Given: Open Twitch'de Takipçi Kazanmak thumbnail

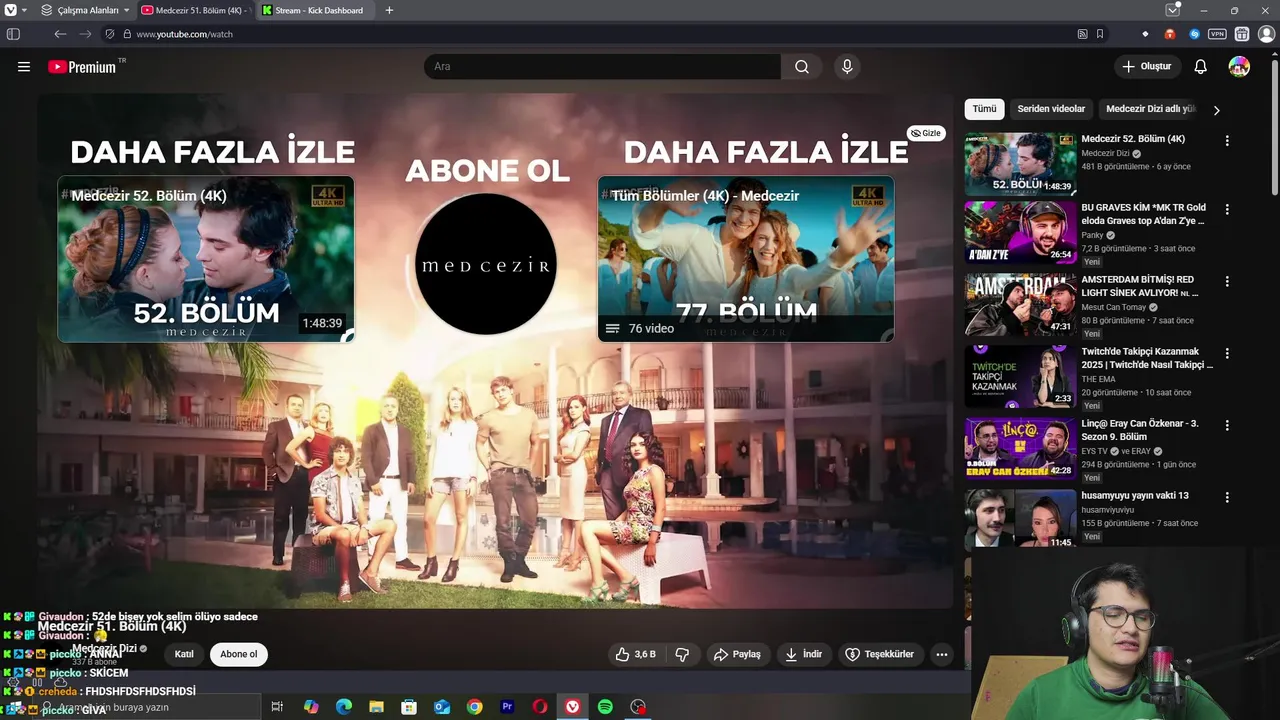Looking at the screenshot, I should pyautogui.click(x=1020, y=377).
